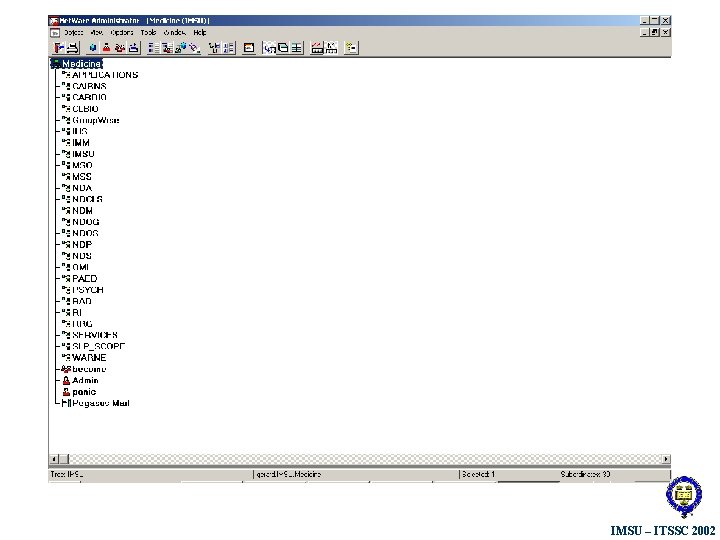Select the IMM container
Screen dimensions: 720x540
point(81,143)
